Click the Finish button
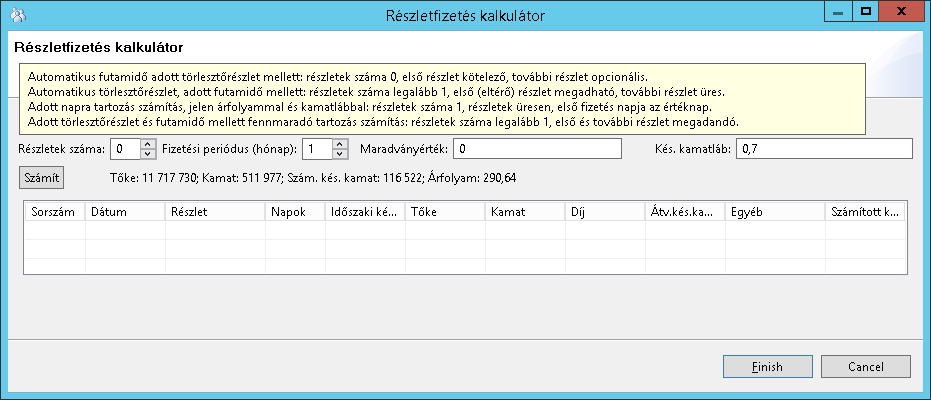The image size is (931, 400). tap(768, 367)
